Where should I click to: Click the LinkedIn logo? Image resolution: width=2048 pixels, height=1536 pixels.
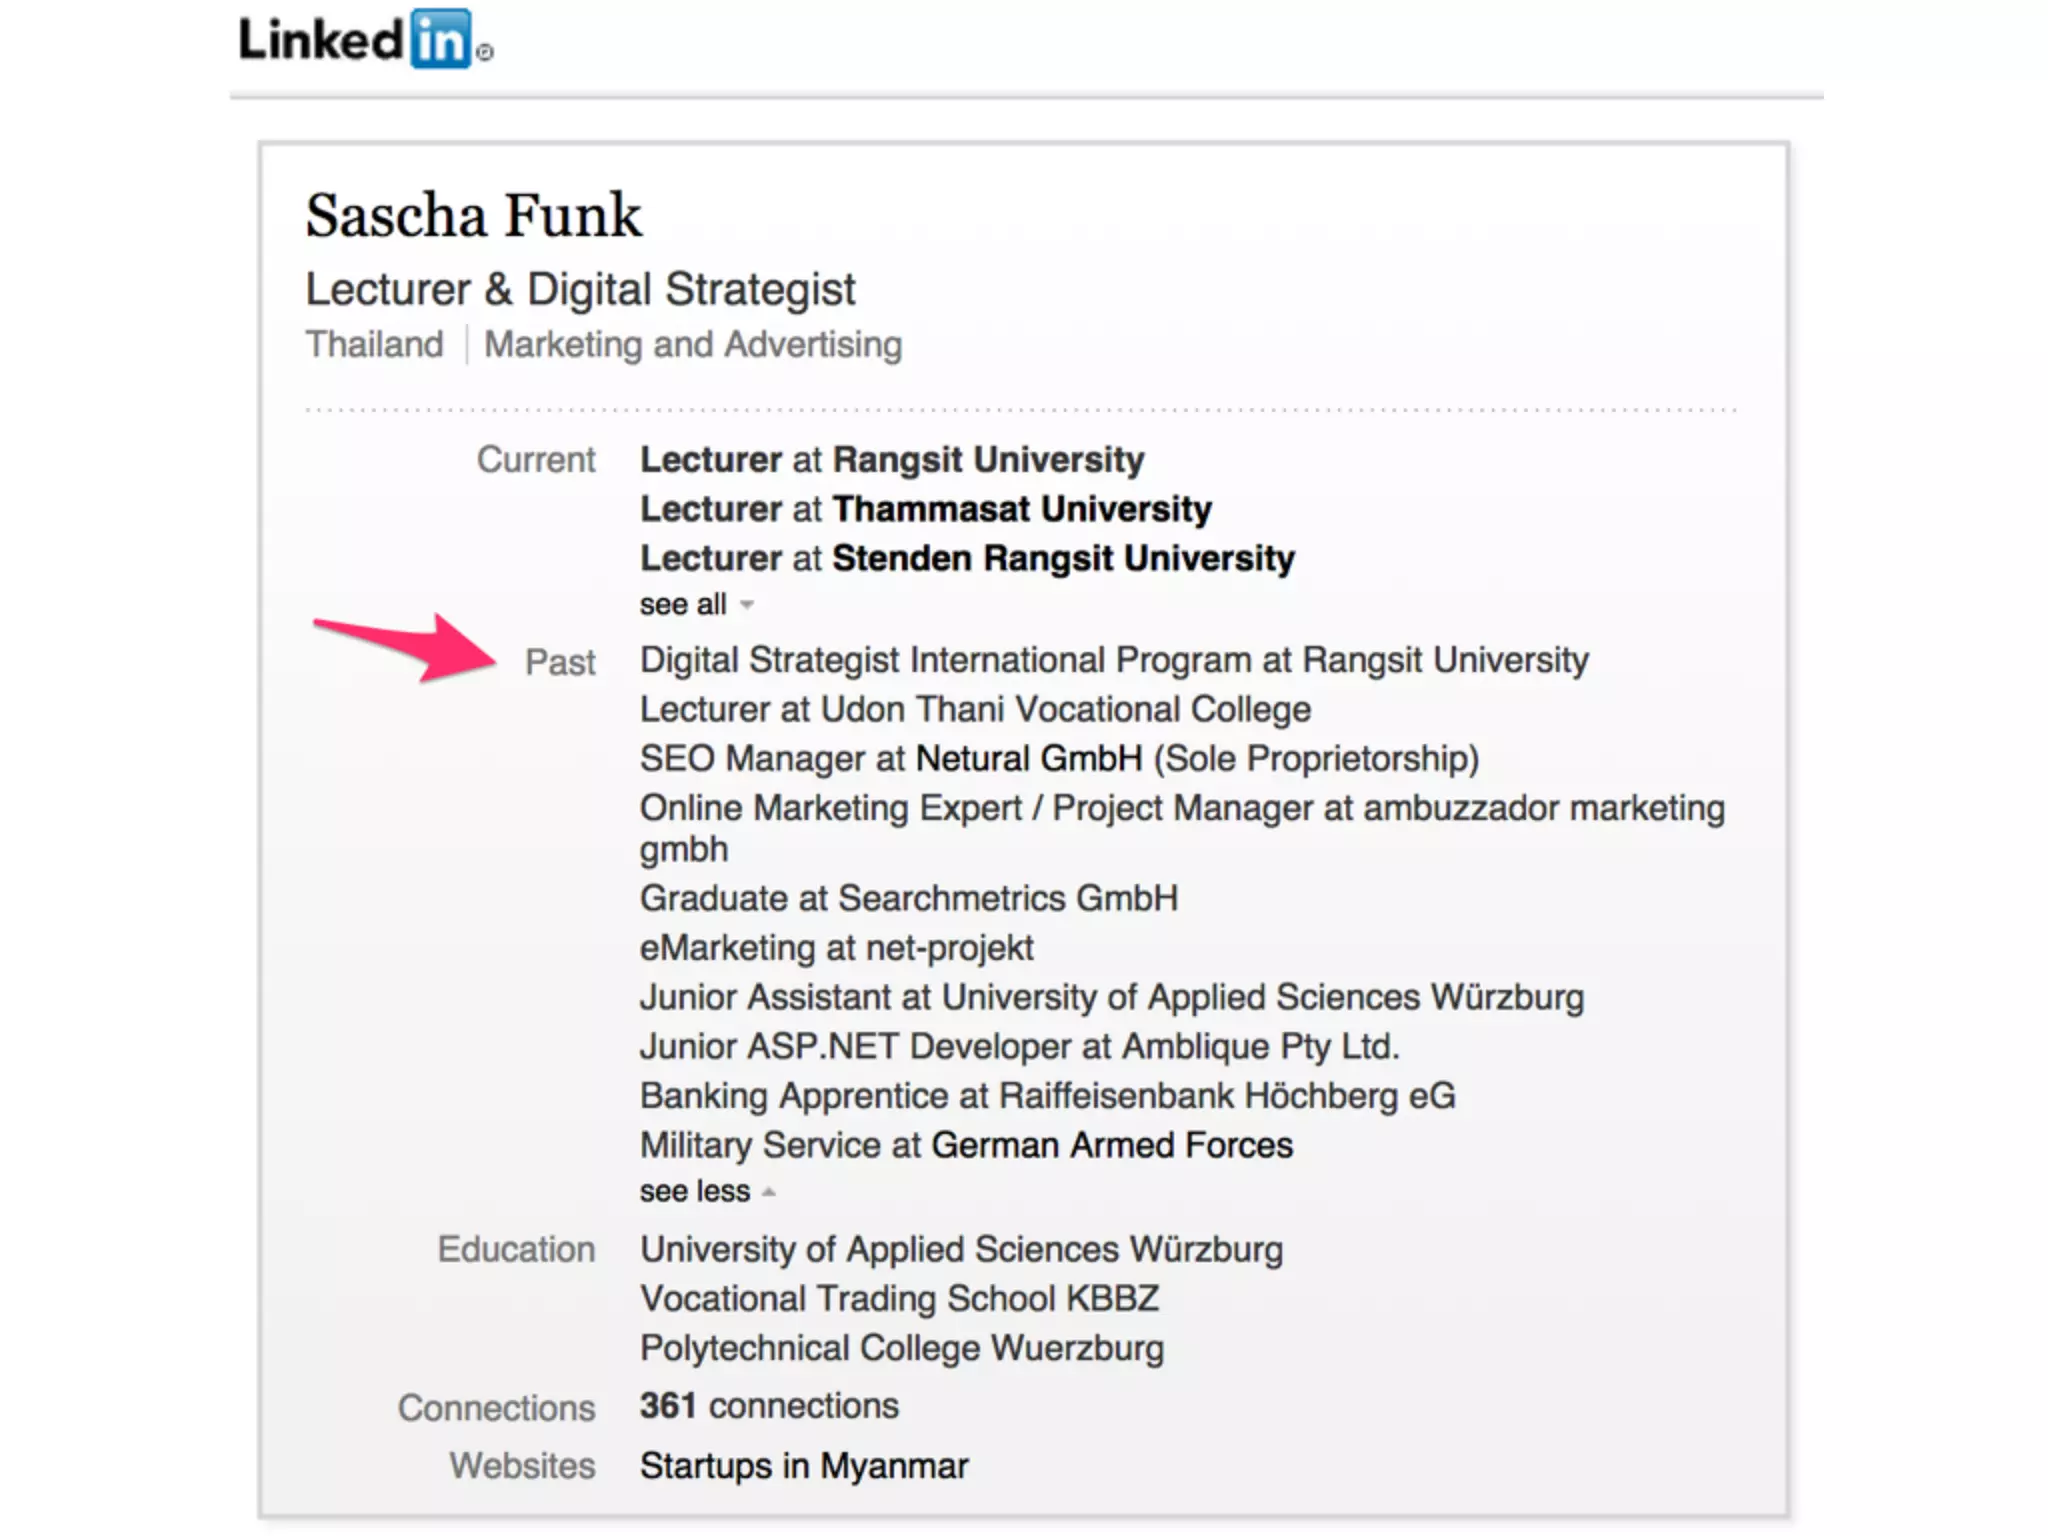coord(365,40)
